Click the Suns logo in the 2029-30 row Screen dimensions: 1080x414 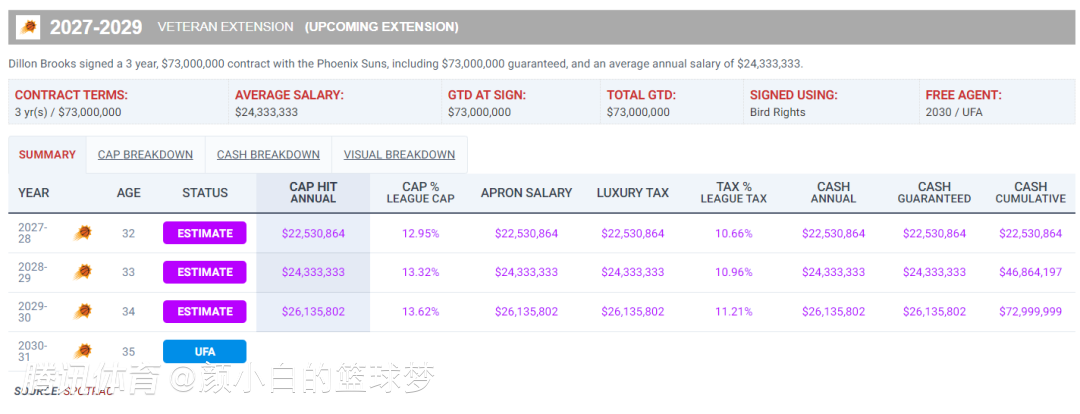pos(82,311)
